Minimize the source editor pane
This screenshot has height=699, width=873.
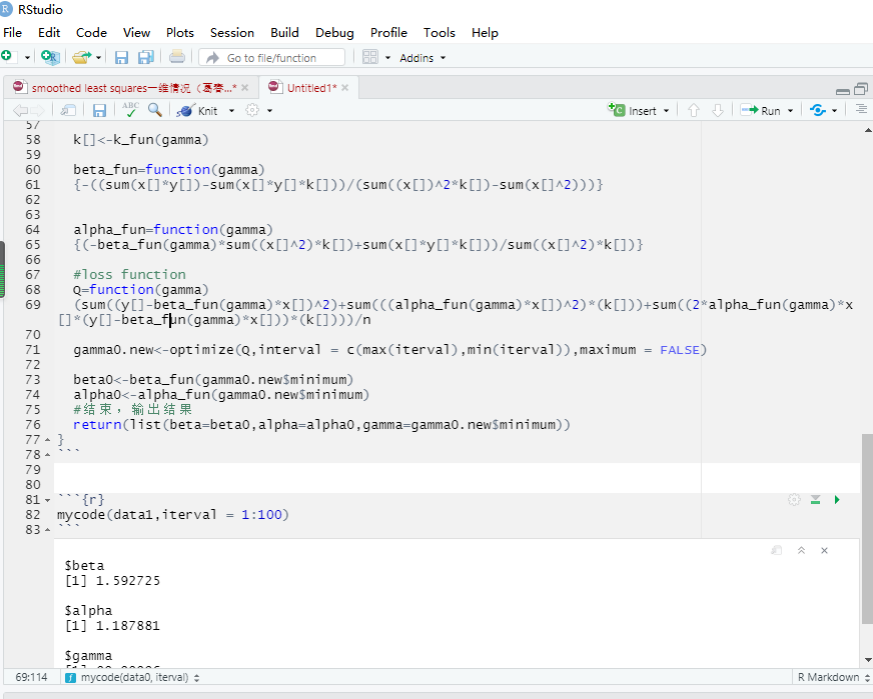point(843,90)
